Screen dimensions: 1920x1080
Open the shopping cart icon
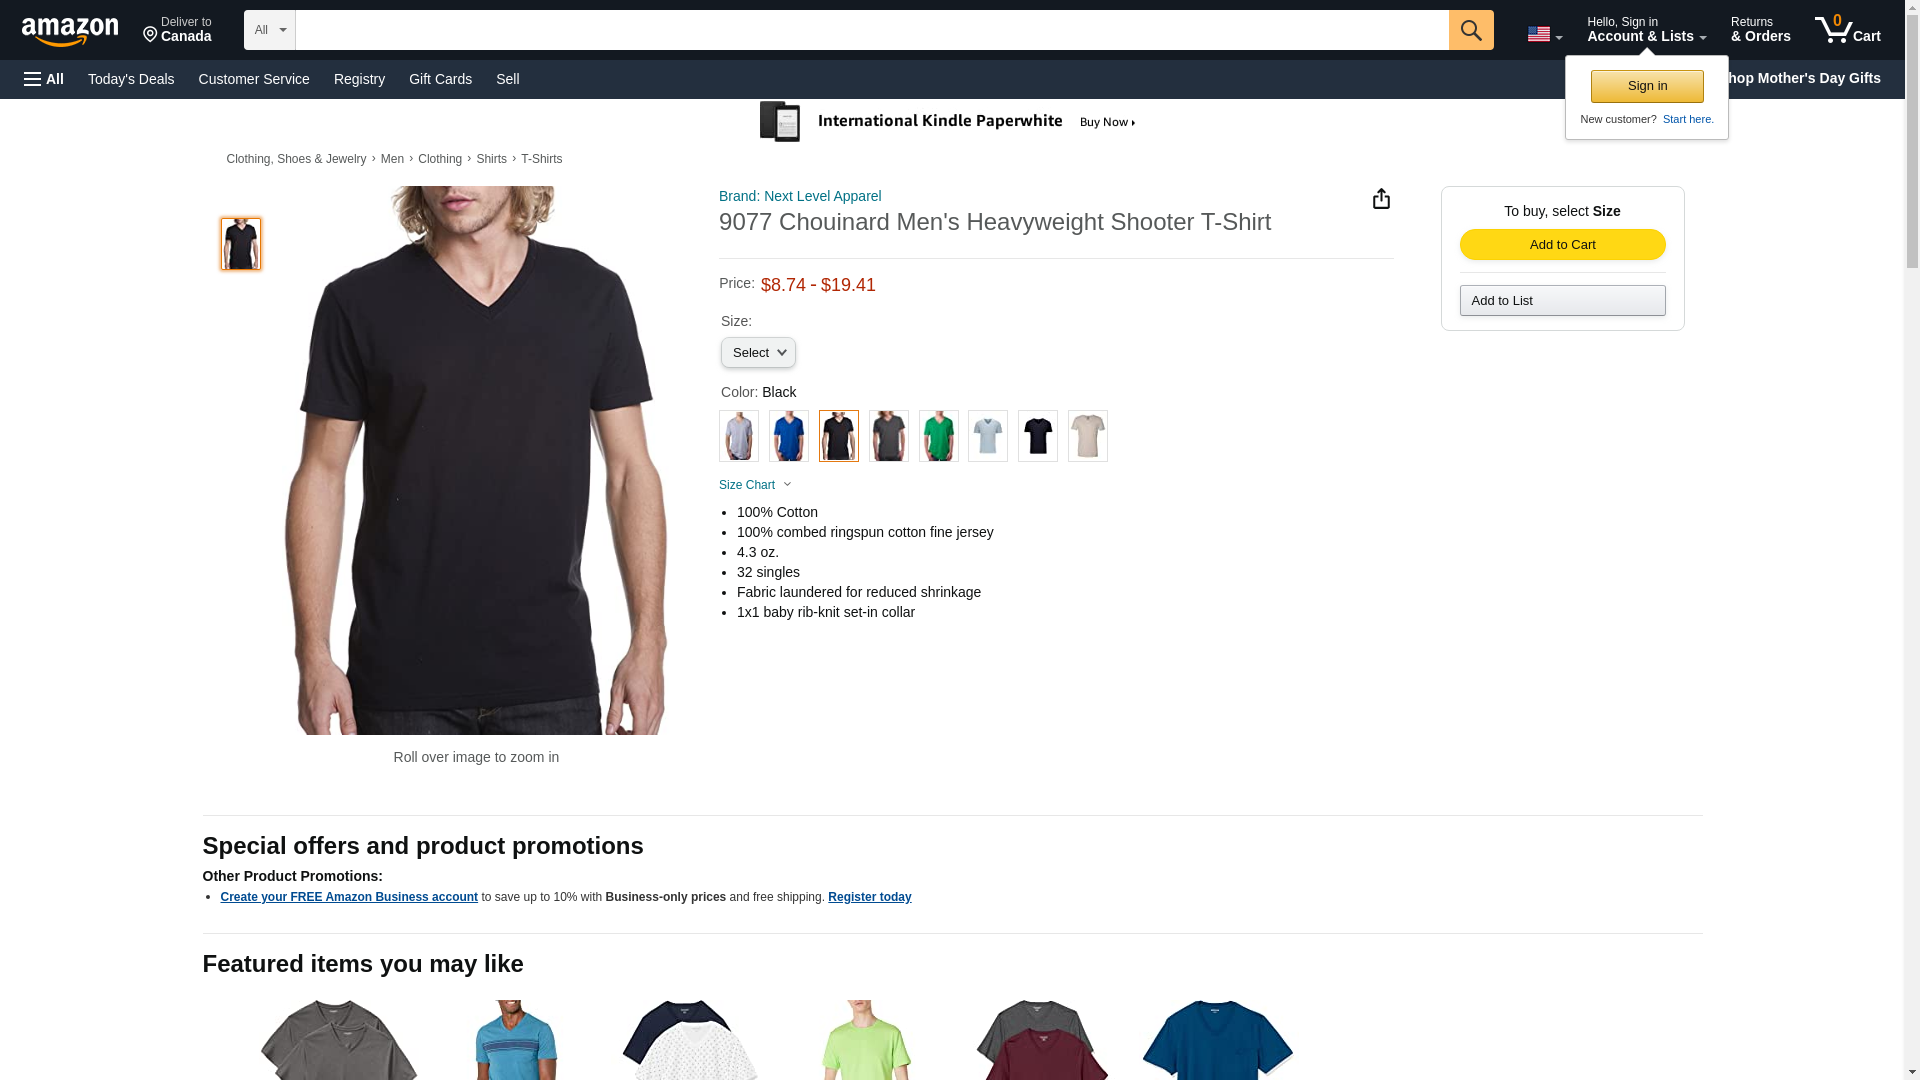point(1847,29)
